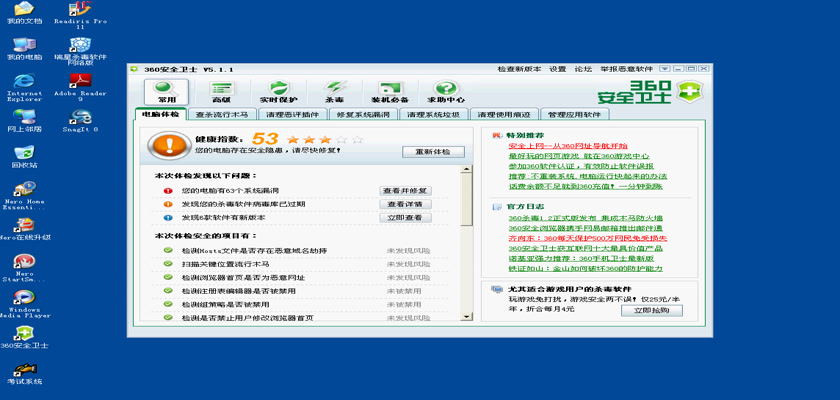Select the Nero StartSmart desktop icon
Viewport: 840px width, 400px height.
pos(24,268)
